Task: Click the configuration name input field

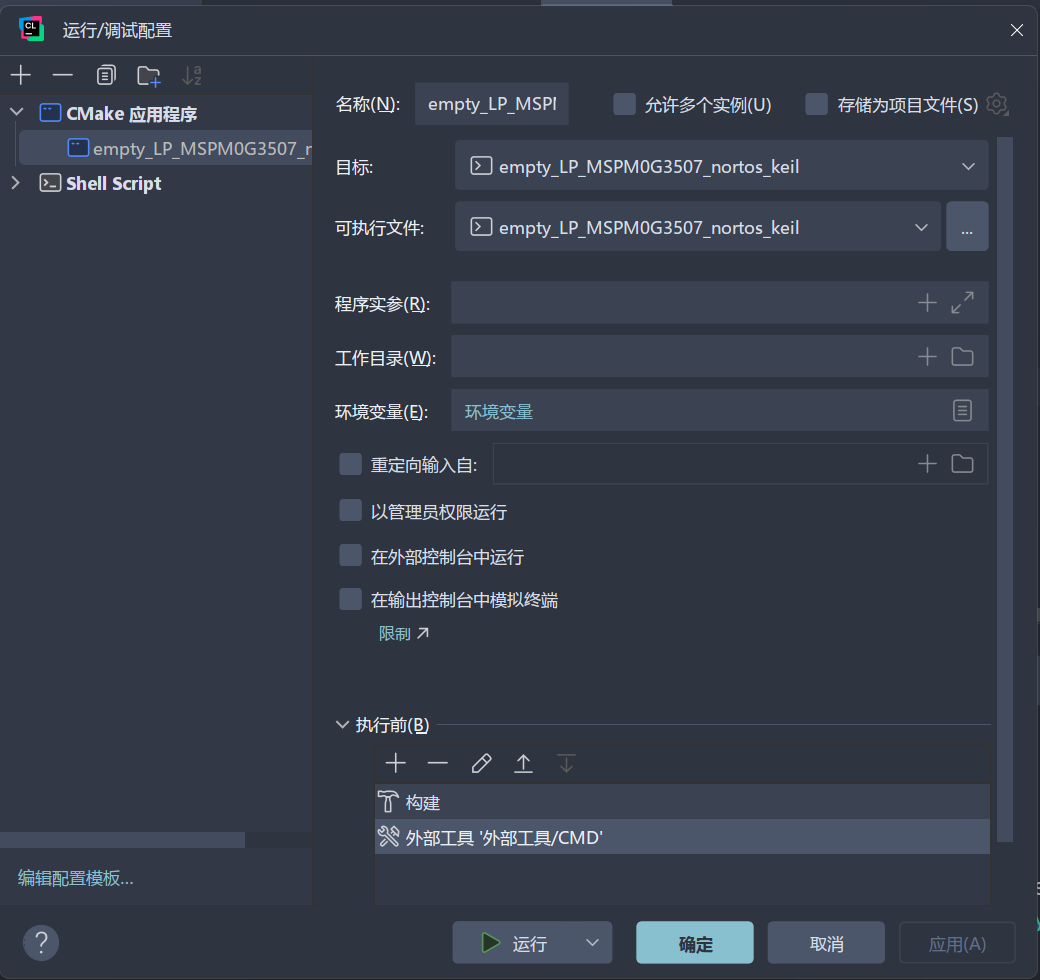Action: [x=491, y=103]
